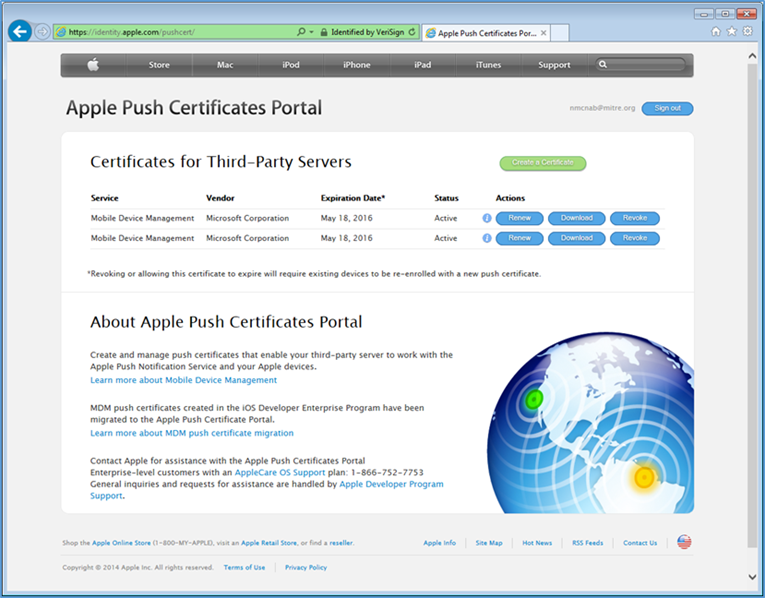Open the iPhone menu item
The height and width of the screenshot is (598, 765).
357,65
